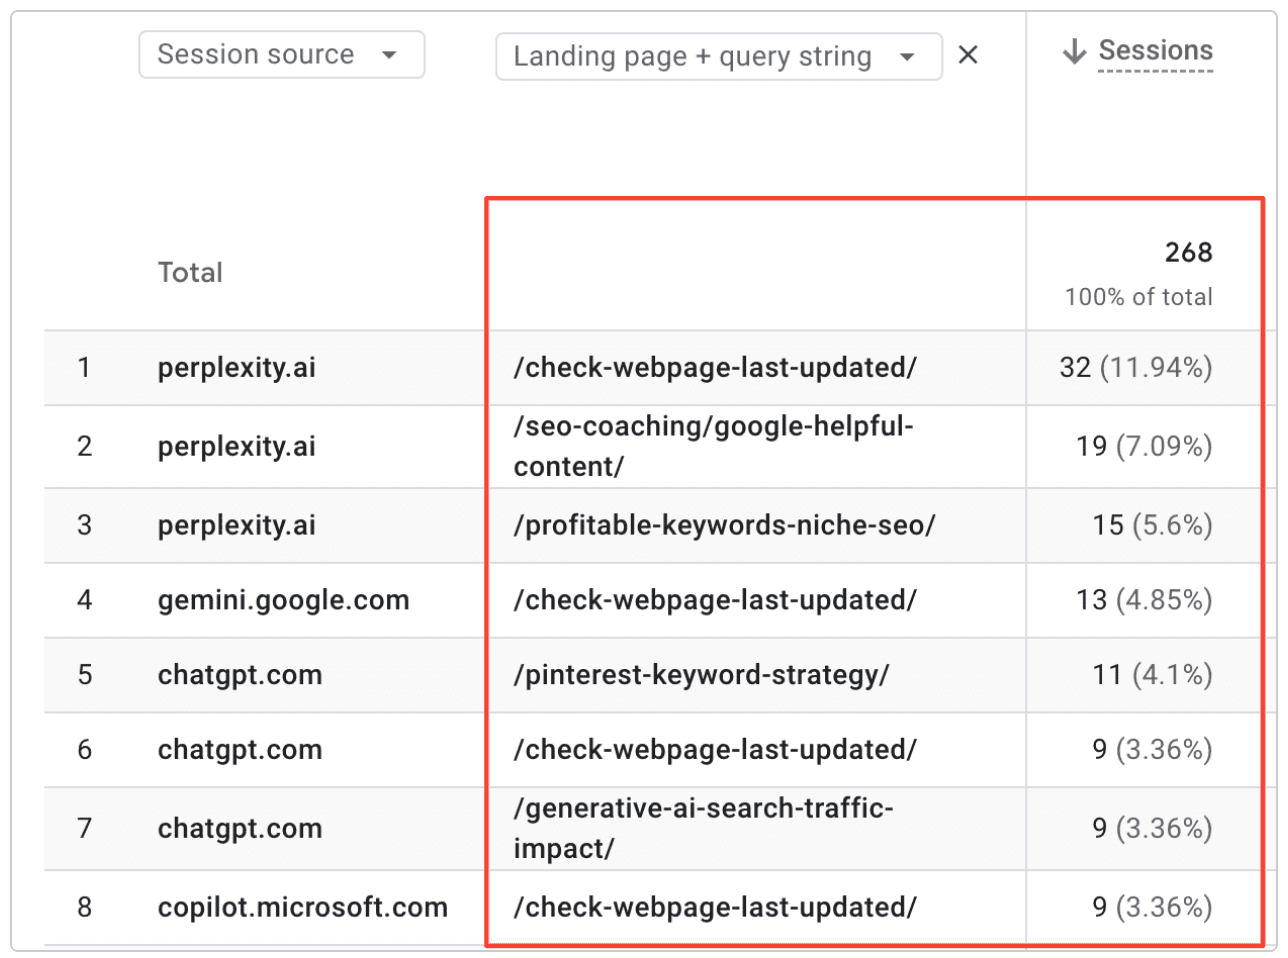
Task: Click /check-webpage-last-updated/ in the gemini.google.com row
Action: click(715, 600)
